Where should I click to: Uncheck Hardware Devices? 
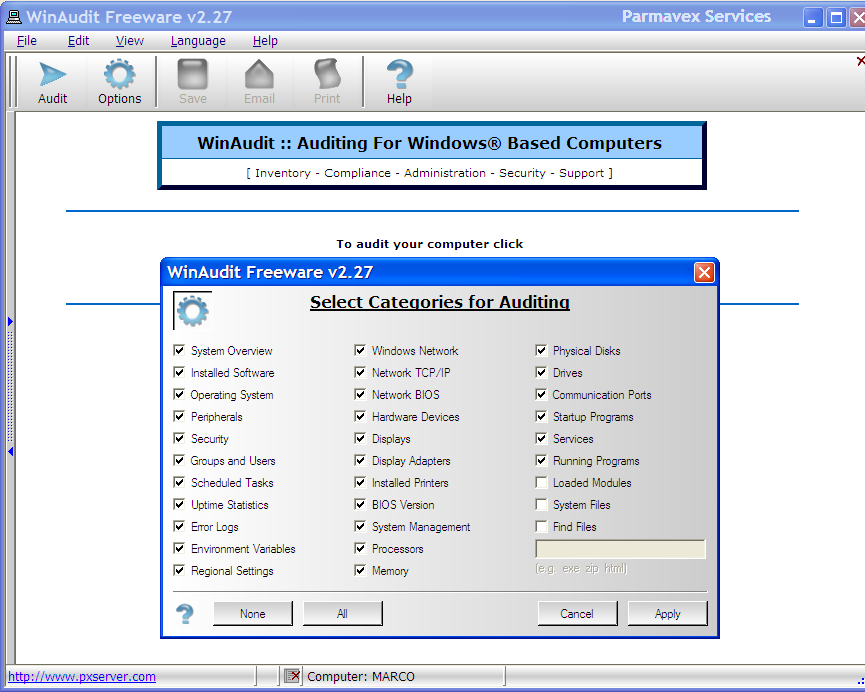click(360, 417)
